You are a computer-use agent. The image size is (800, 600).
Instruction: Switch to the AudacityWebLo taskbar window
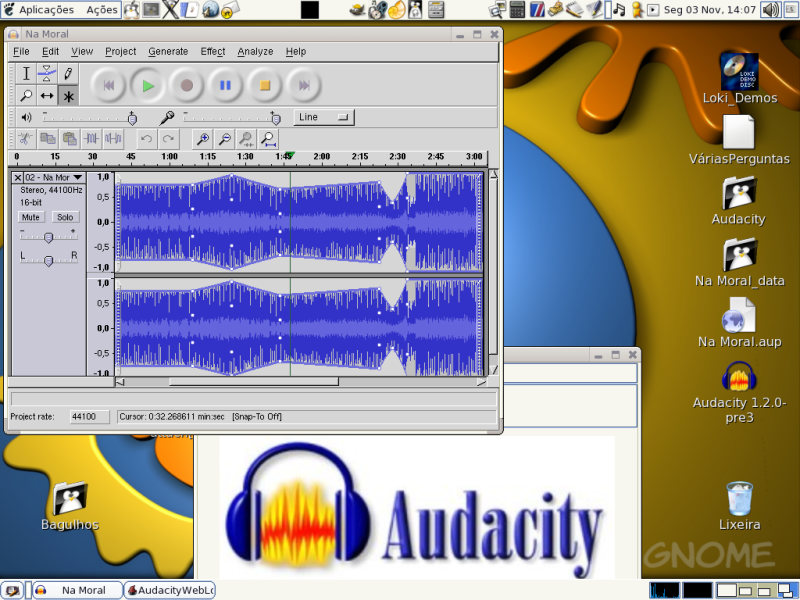pos(170,590)
